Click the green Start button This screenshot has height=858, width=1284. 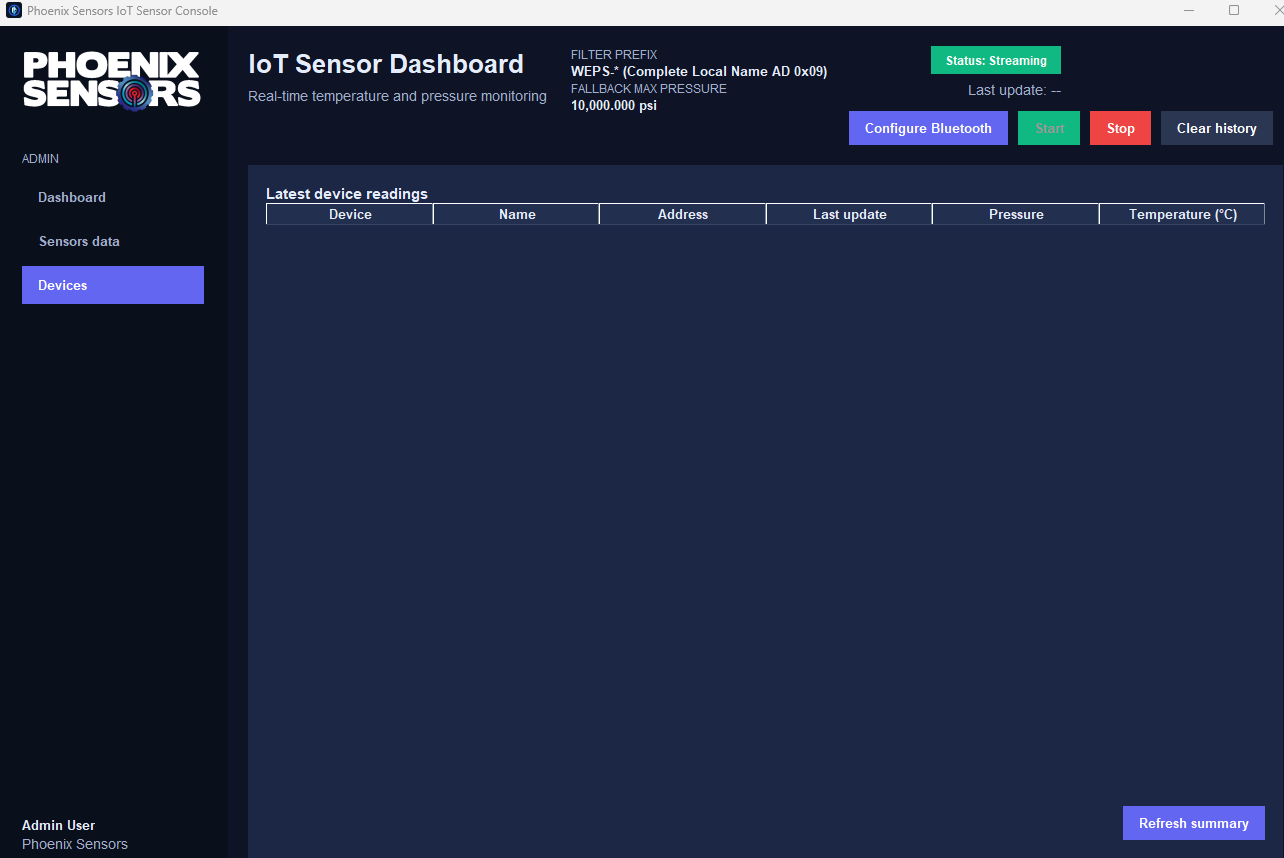1049,128
